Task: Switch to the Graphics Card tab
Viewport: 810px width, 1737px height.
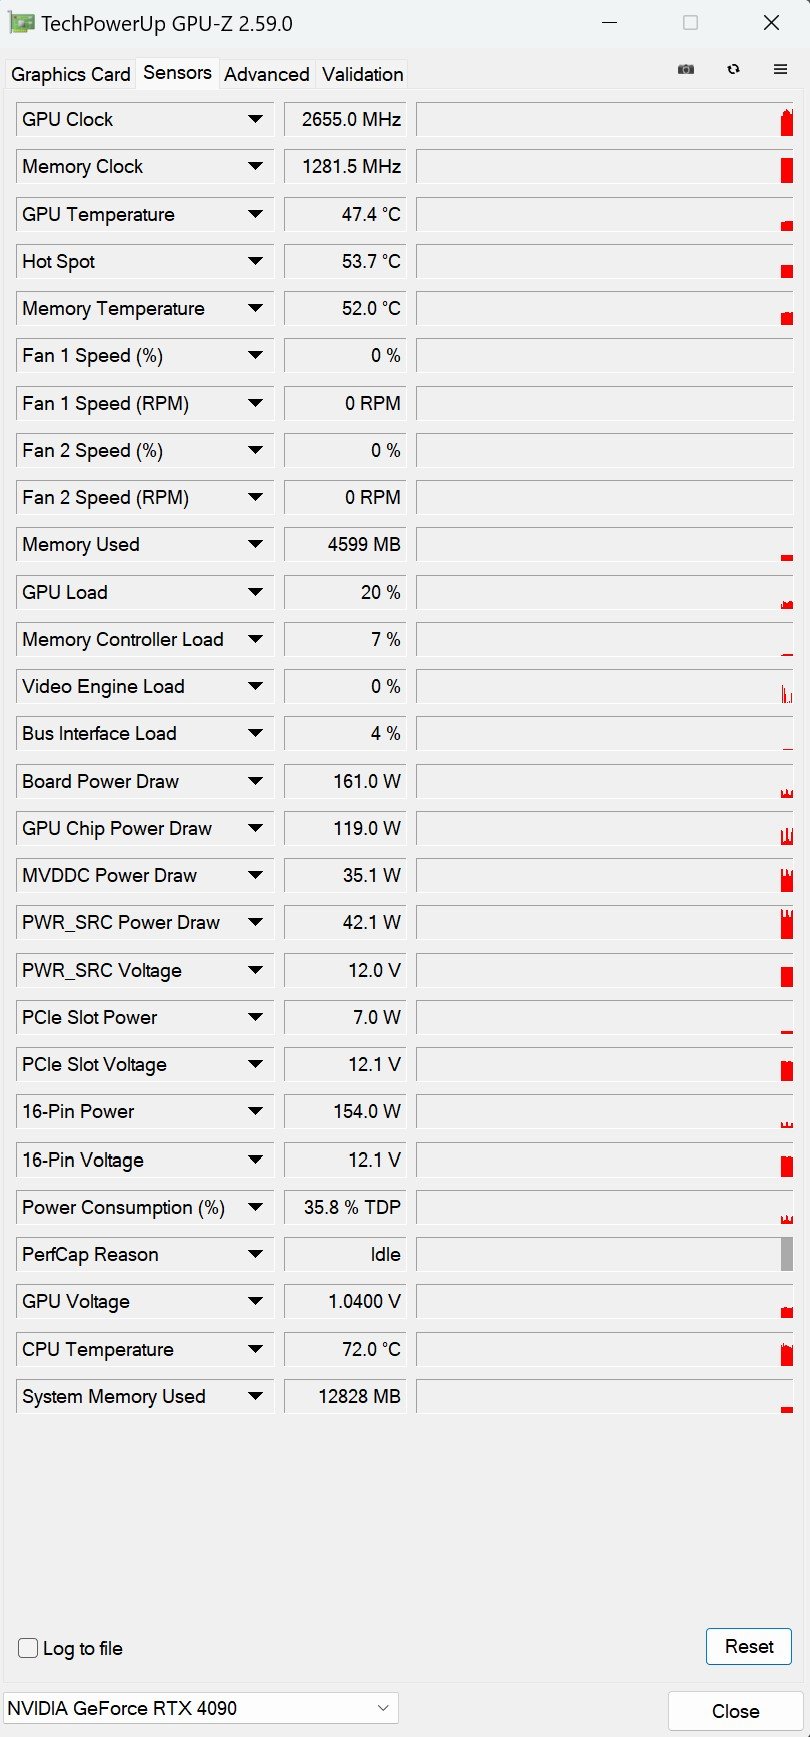Action: [x=70, y=74]
